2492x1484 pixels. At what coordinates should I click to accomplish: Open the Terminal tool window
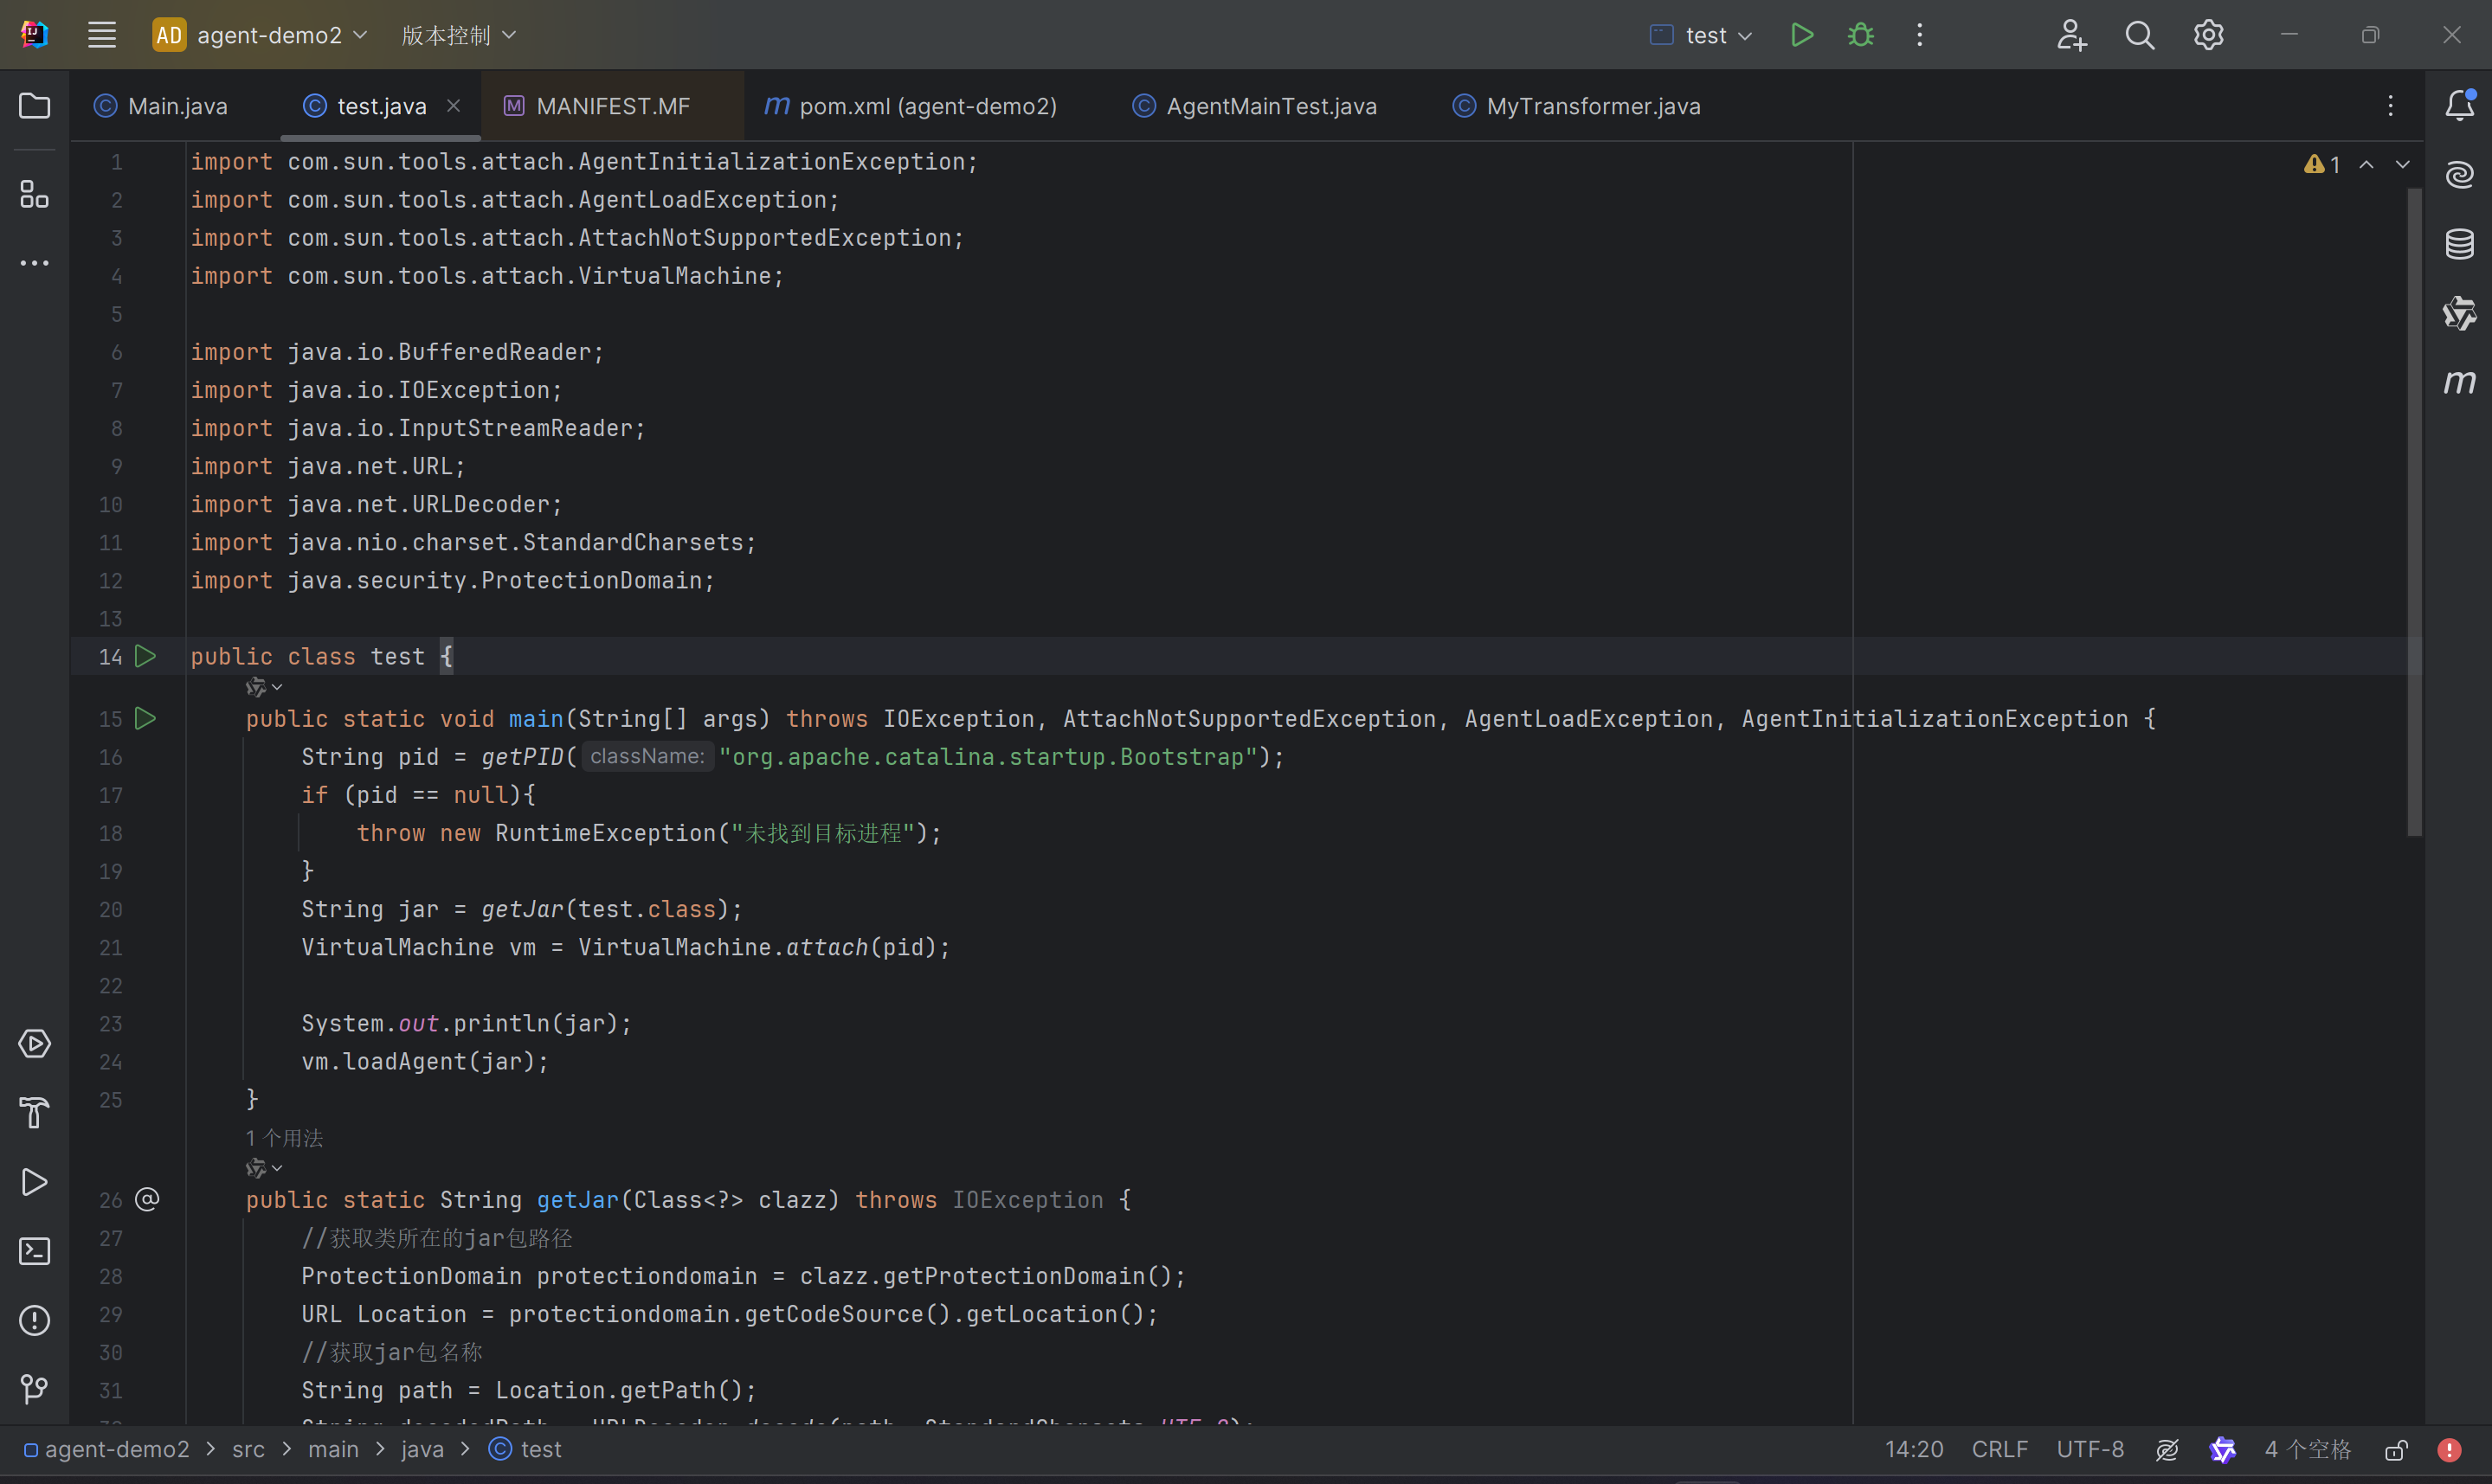point(34,1251)
